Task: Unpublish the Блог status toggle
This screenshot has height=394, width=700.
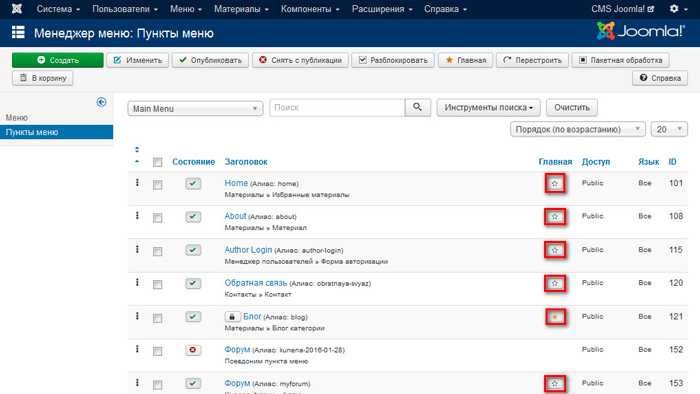Action: tap(193, 317)
